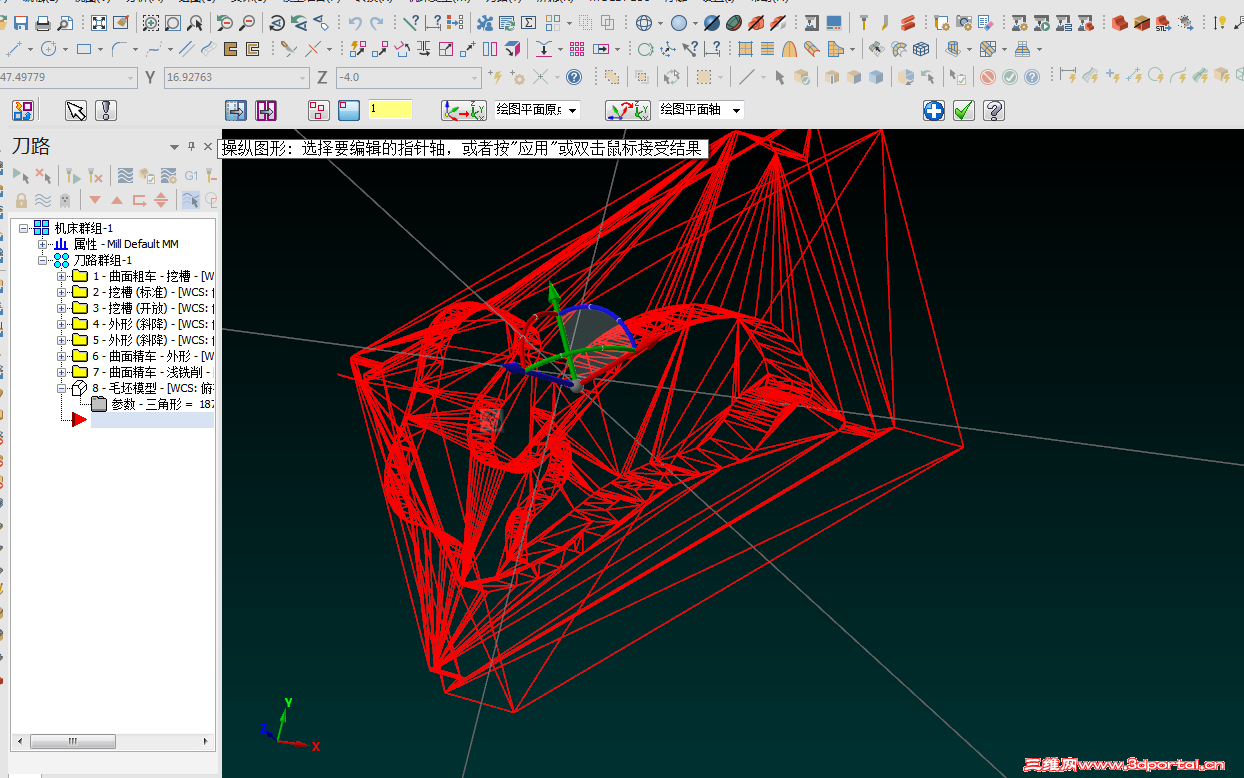The image size is (1244, 778).
Task: Click the ribbon bar Help question button
Action: coord(994,110)
